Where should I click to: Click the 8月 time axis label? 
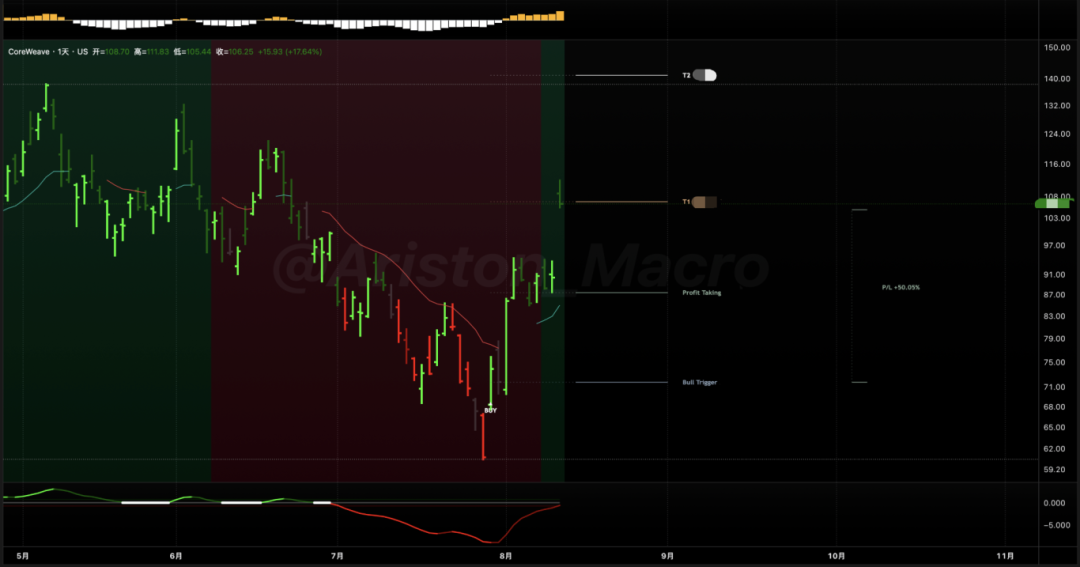click(x=506, y=556)
